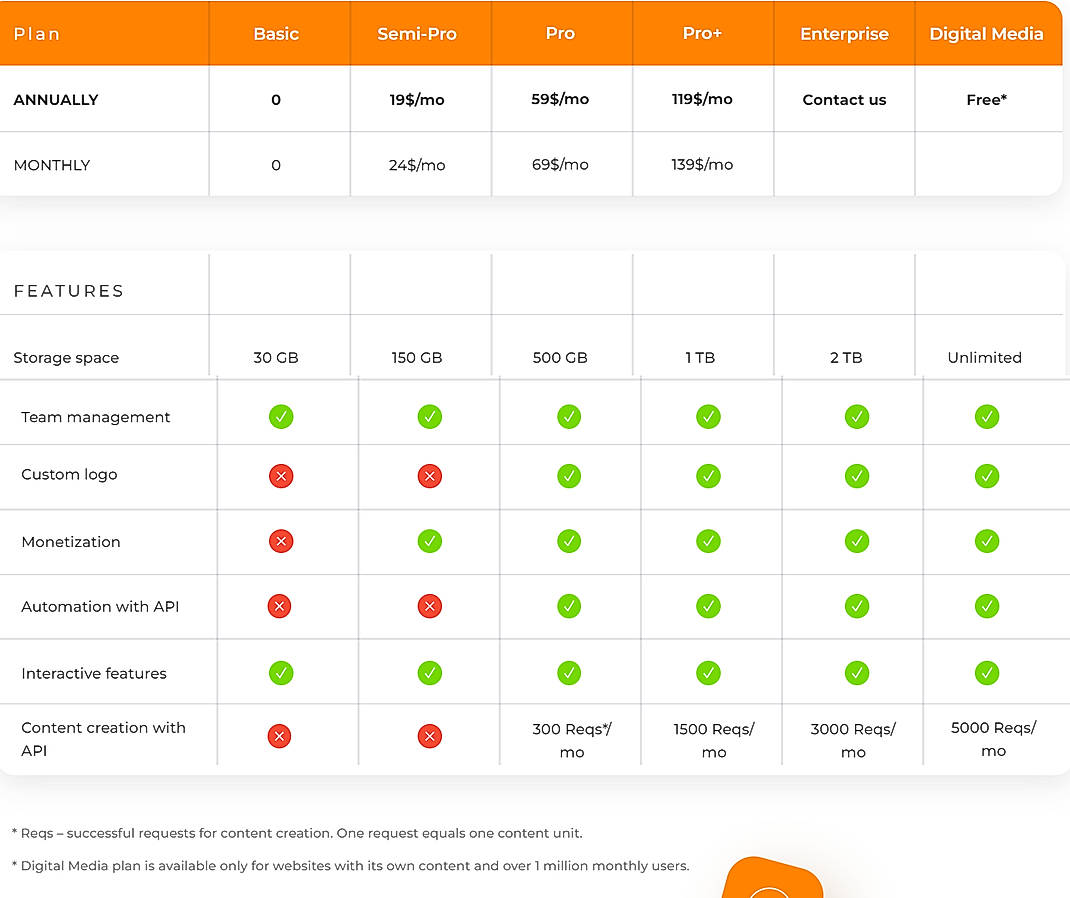Disable Team management for the Pro plan

coord(569,416)
